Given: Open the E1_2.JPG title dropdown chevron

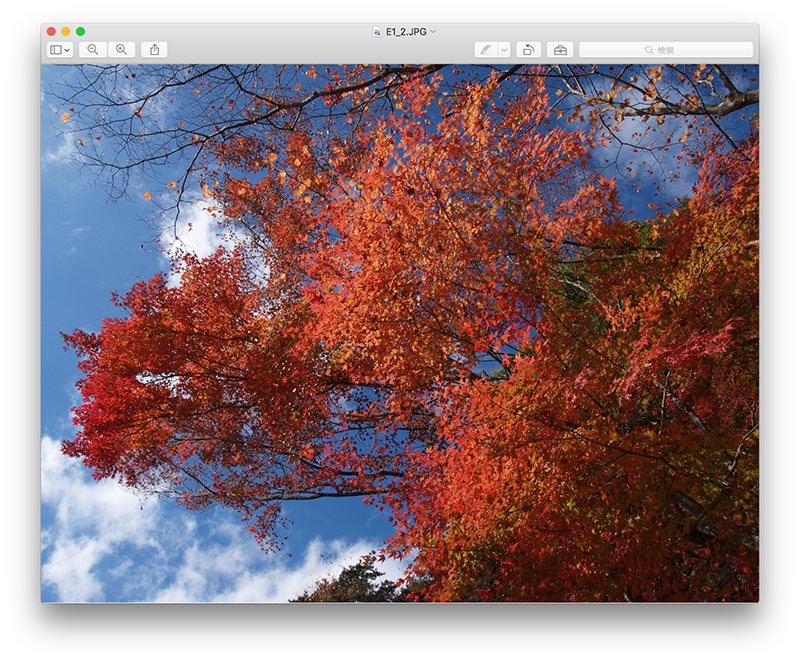Looking at the screenshot, I should 433,32.
